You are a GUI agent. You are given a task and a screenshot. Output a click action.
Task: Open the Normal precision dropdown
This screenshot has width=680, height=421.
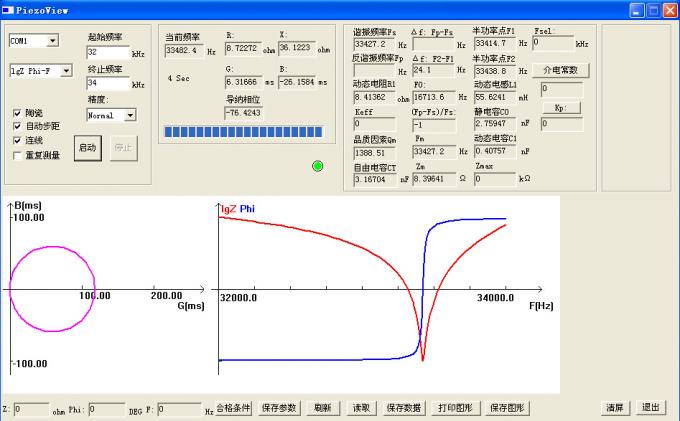(x=130, y=115)
